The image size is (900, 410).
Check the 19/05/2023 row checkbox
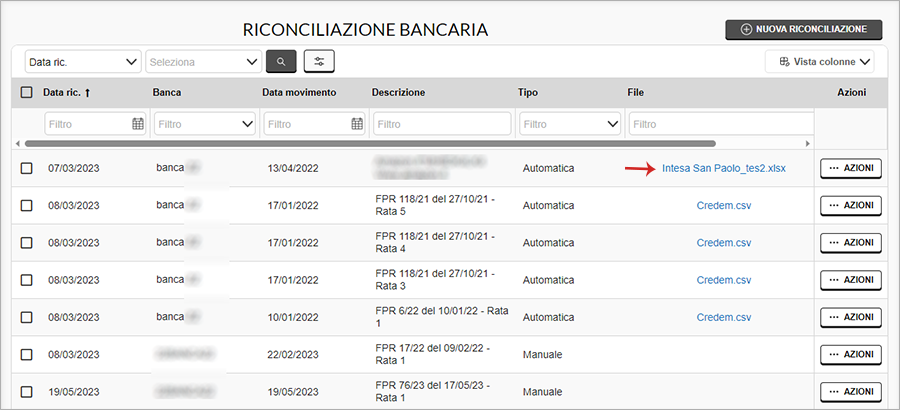coord(26,392)
